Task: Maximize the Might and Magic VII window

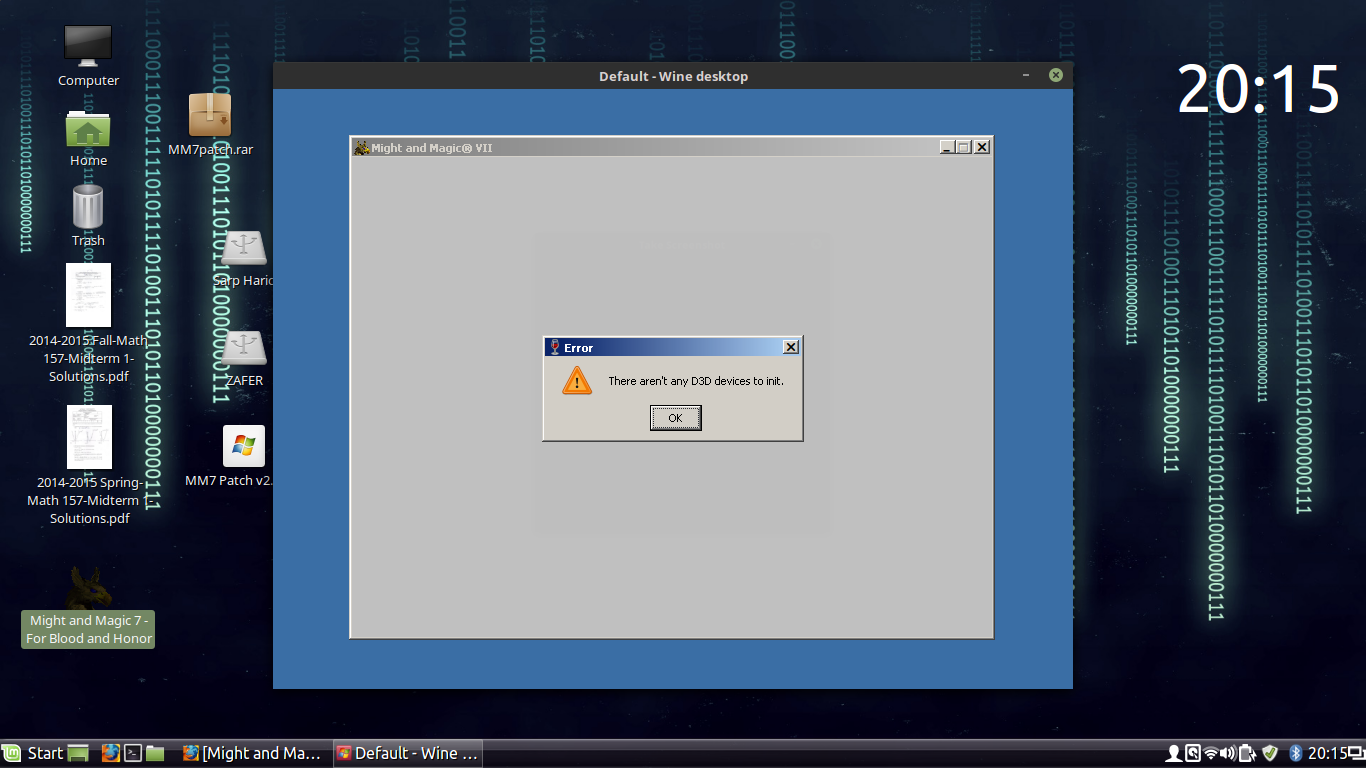Action: click(x=964, y=147)
